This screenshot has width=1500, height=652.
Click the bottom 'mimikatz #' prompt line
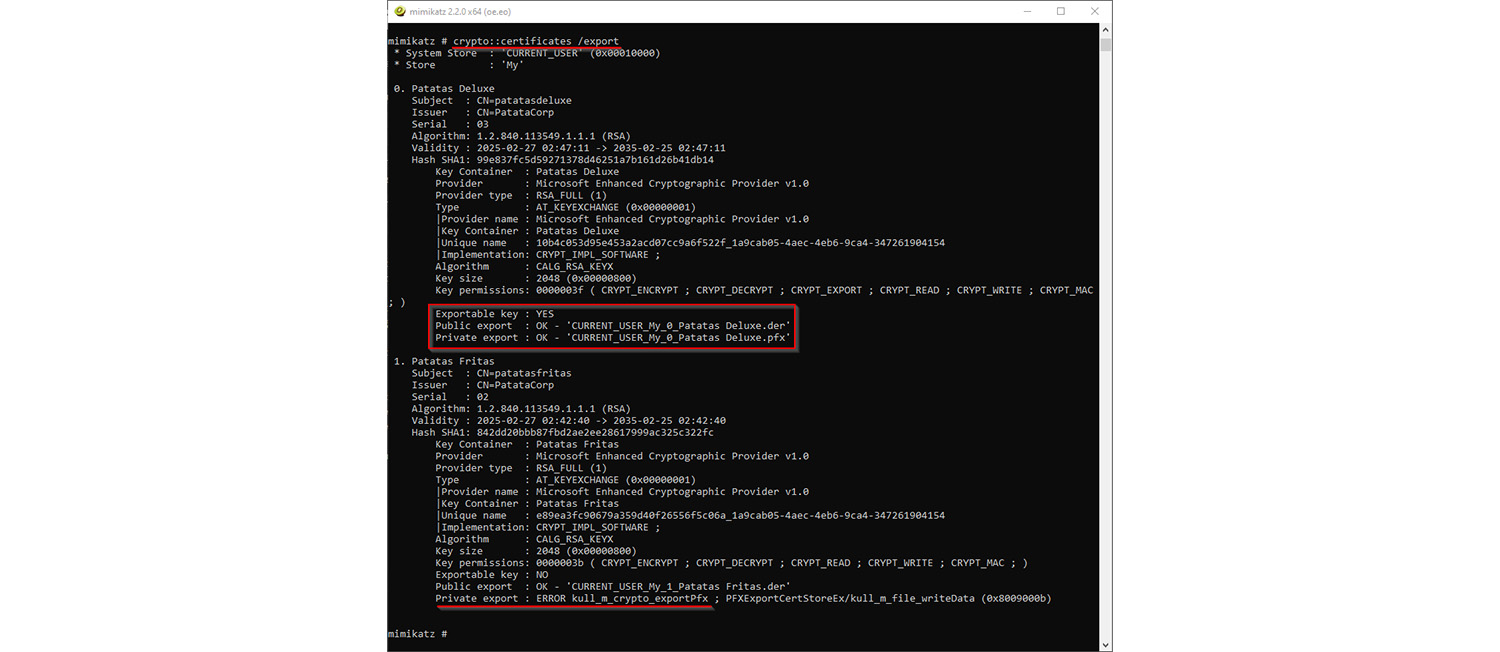click(x=416, y=634)
